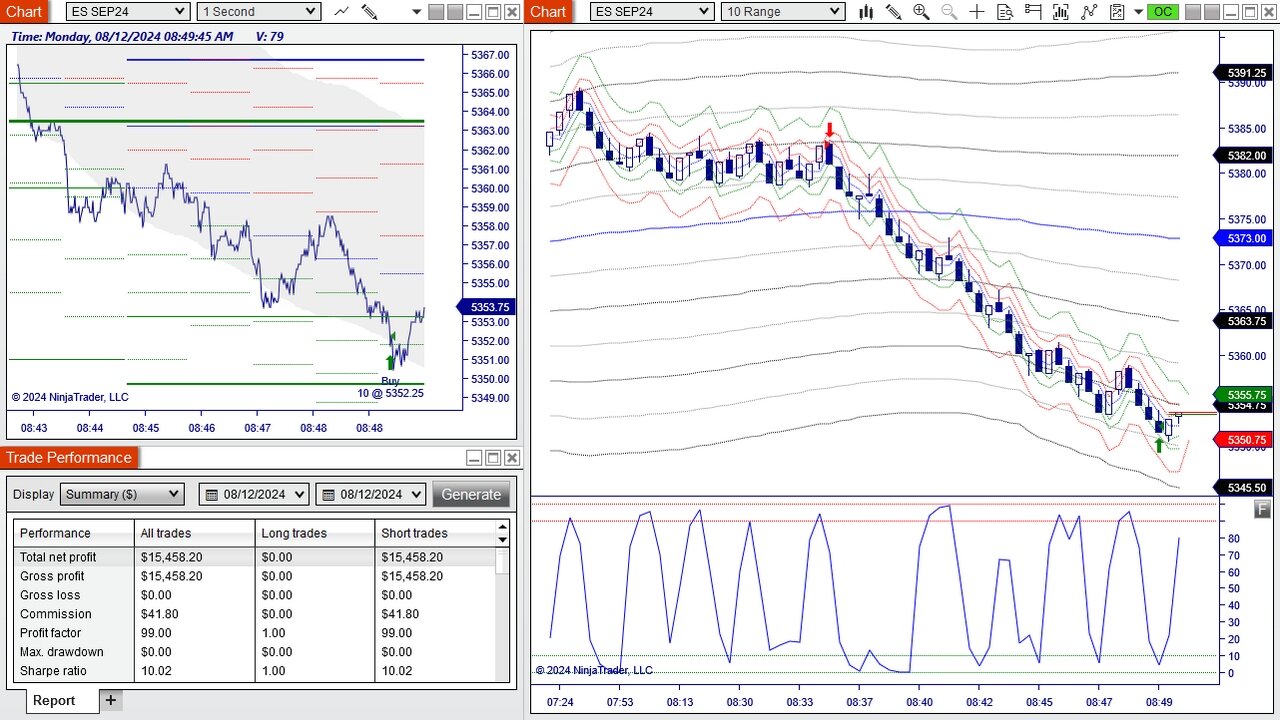Screen dimensions: 1280x720
Task: Click red sell arrow on right chart
Action: click(x=829, y=130)
